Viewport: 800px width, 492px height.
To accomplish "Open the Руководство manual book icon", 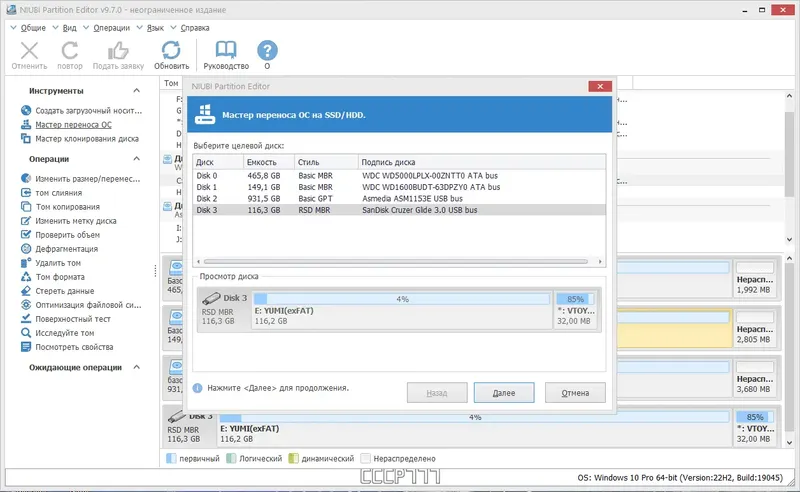I will click(x=226, y=50).
